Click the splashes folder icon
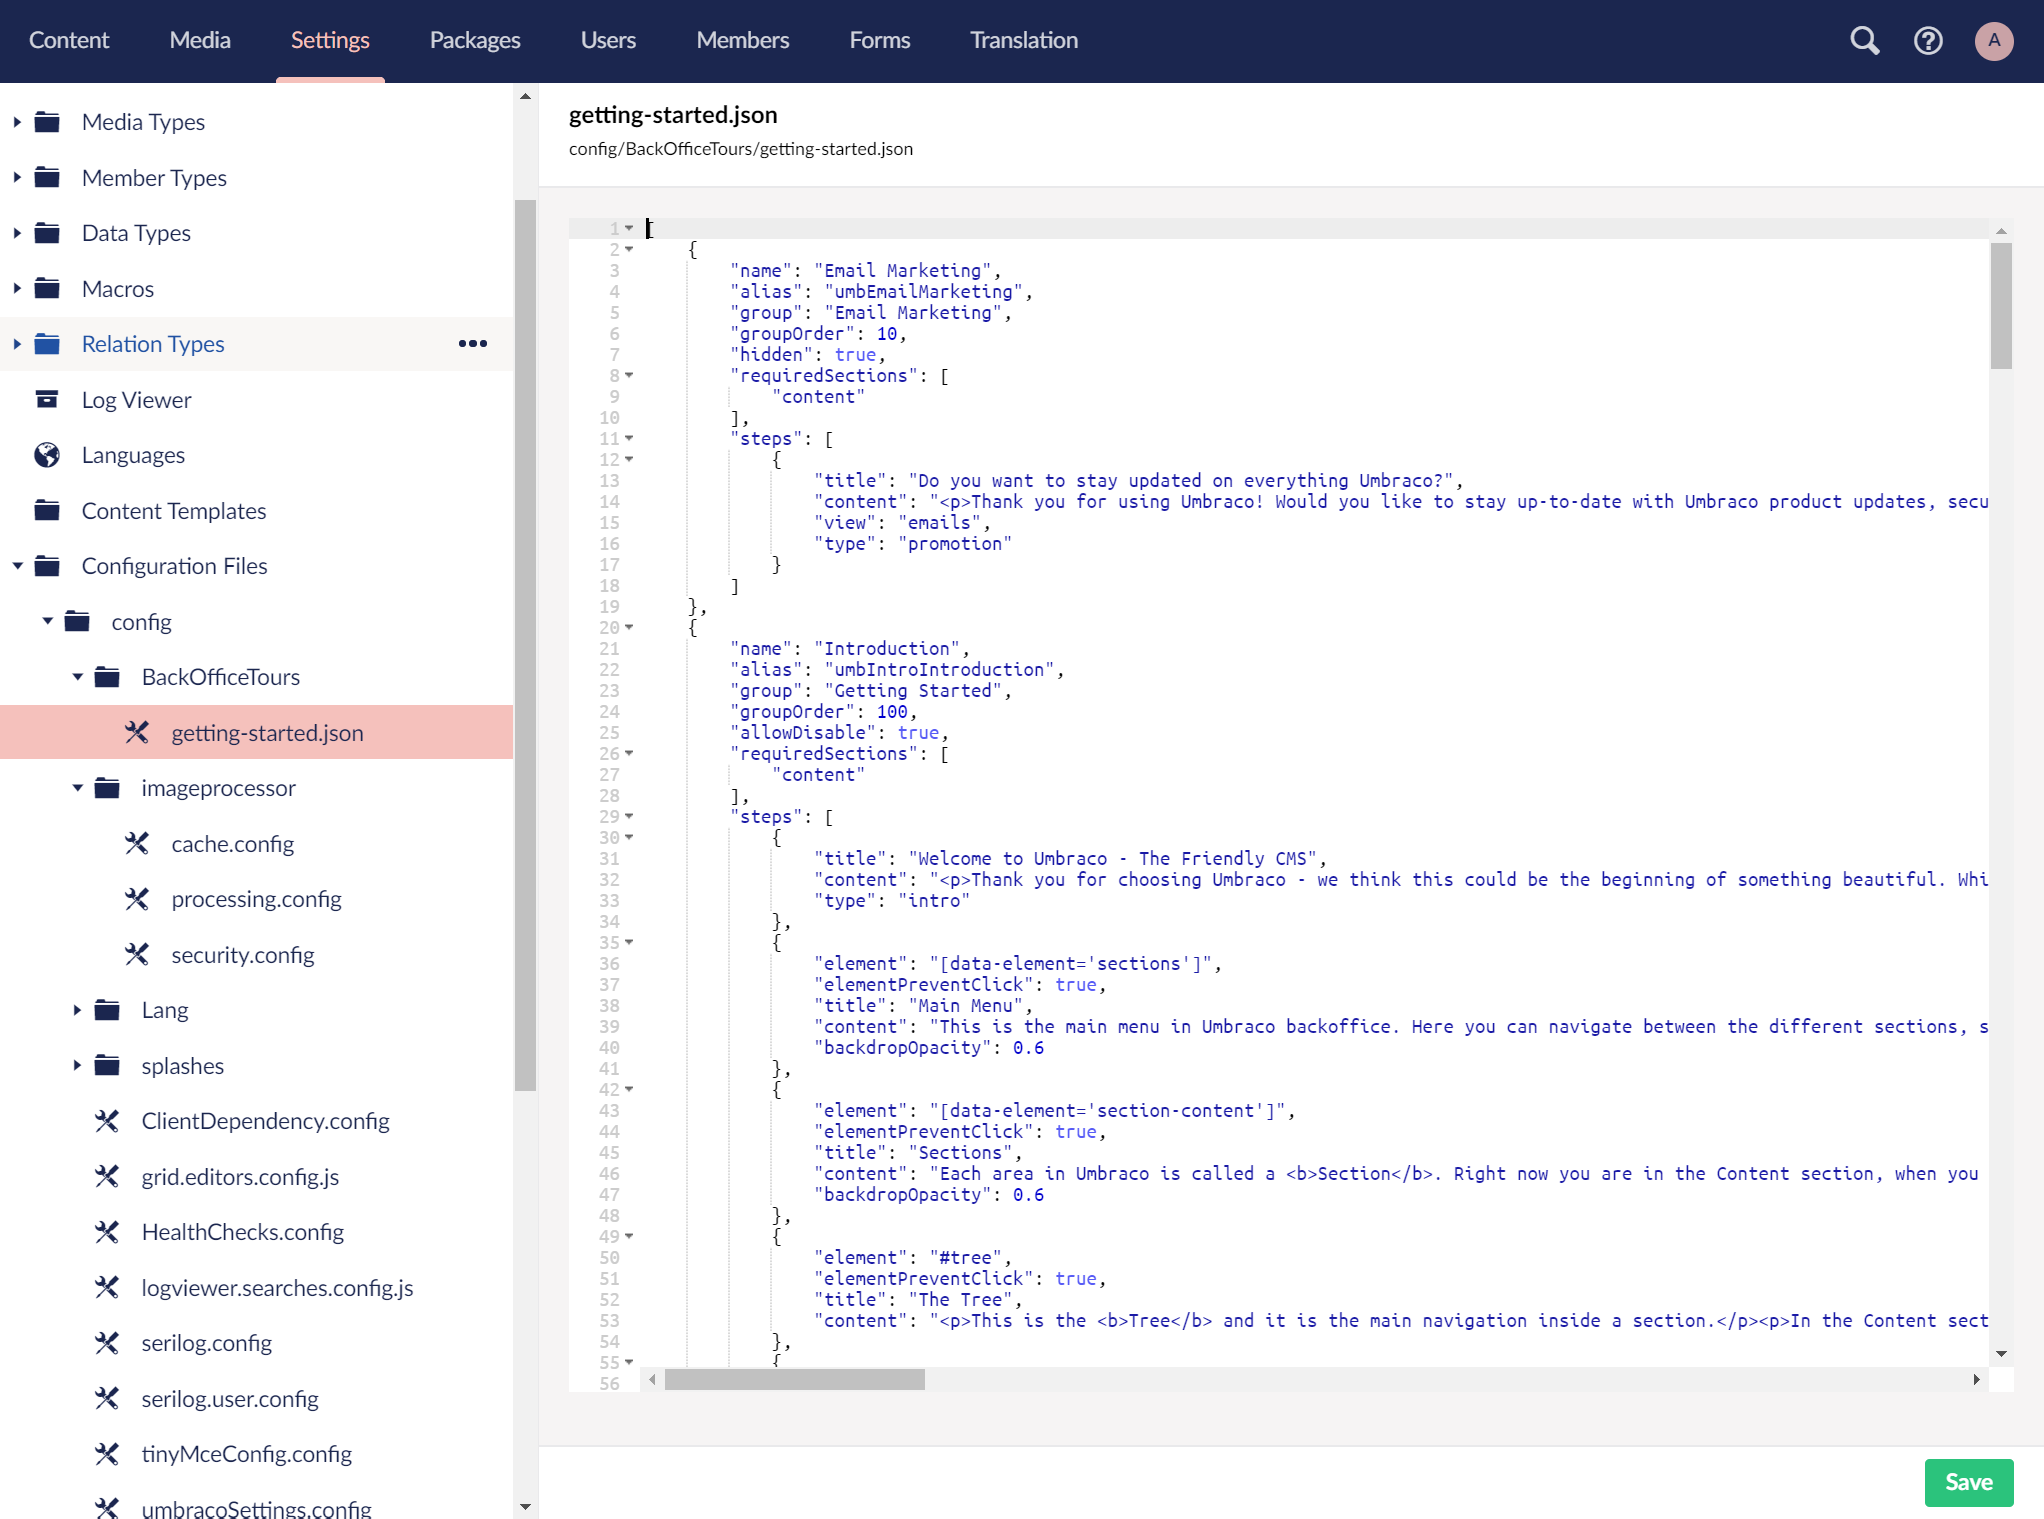This screenshot has height=1519, width=2044. click(107, 1066)
